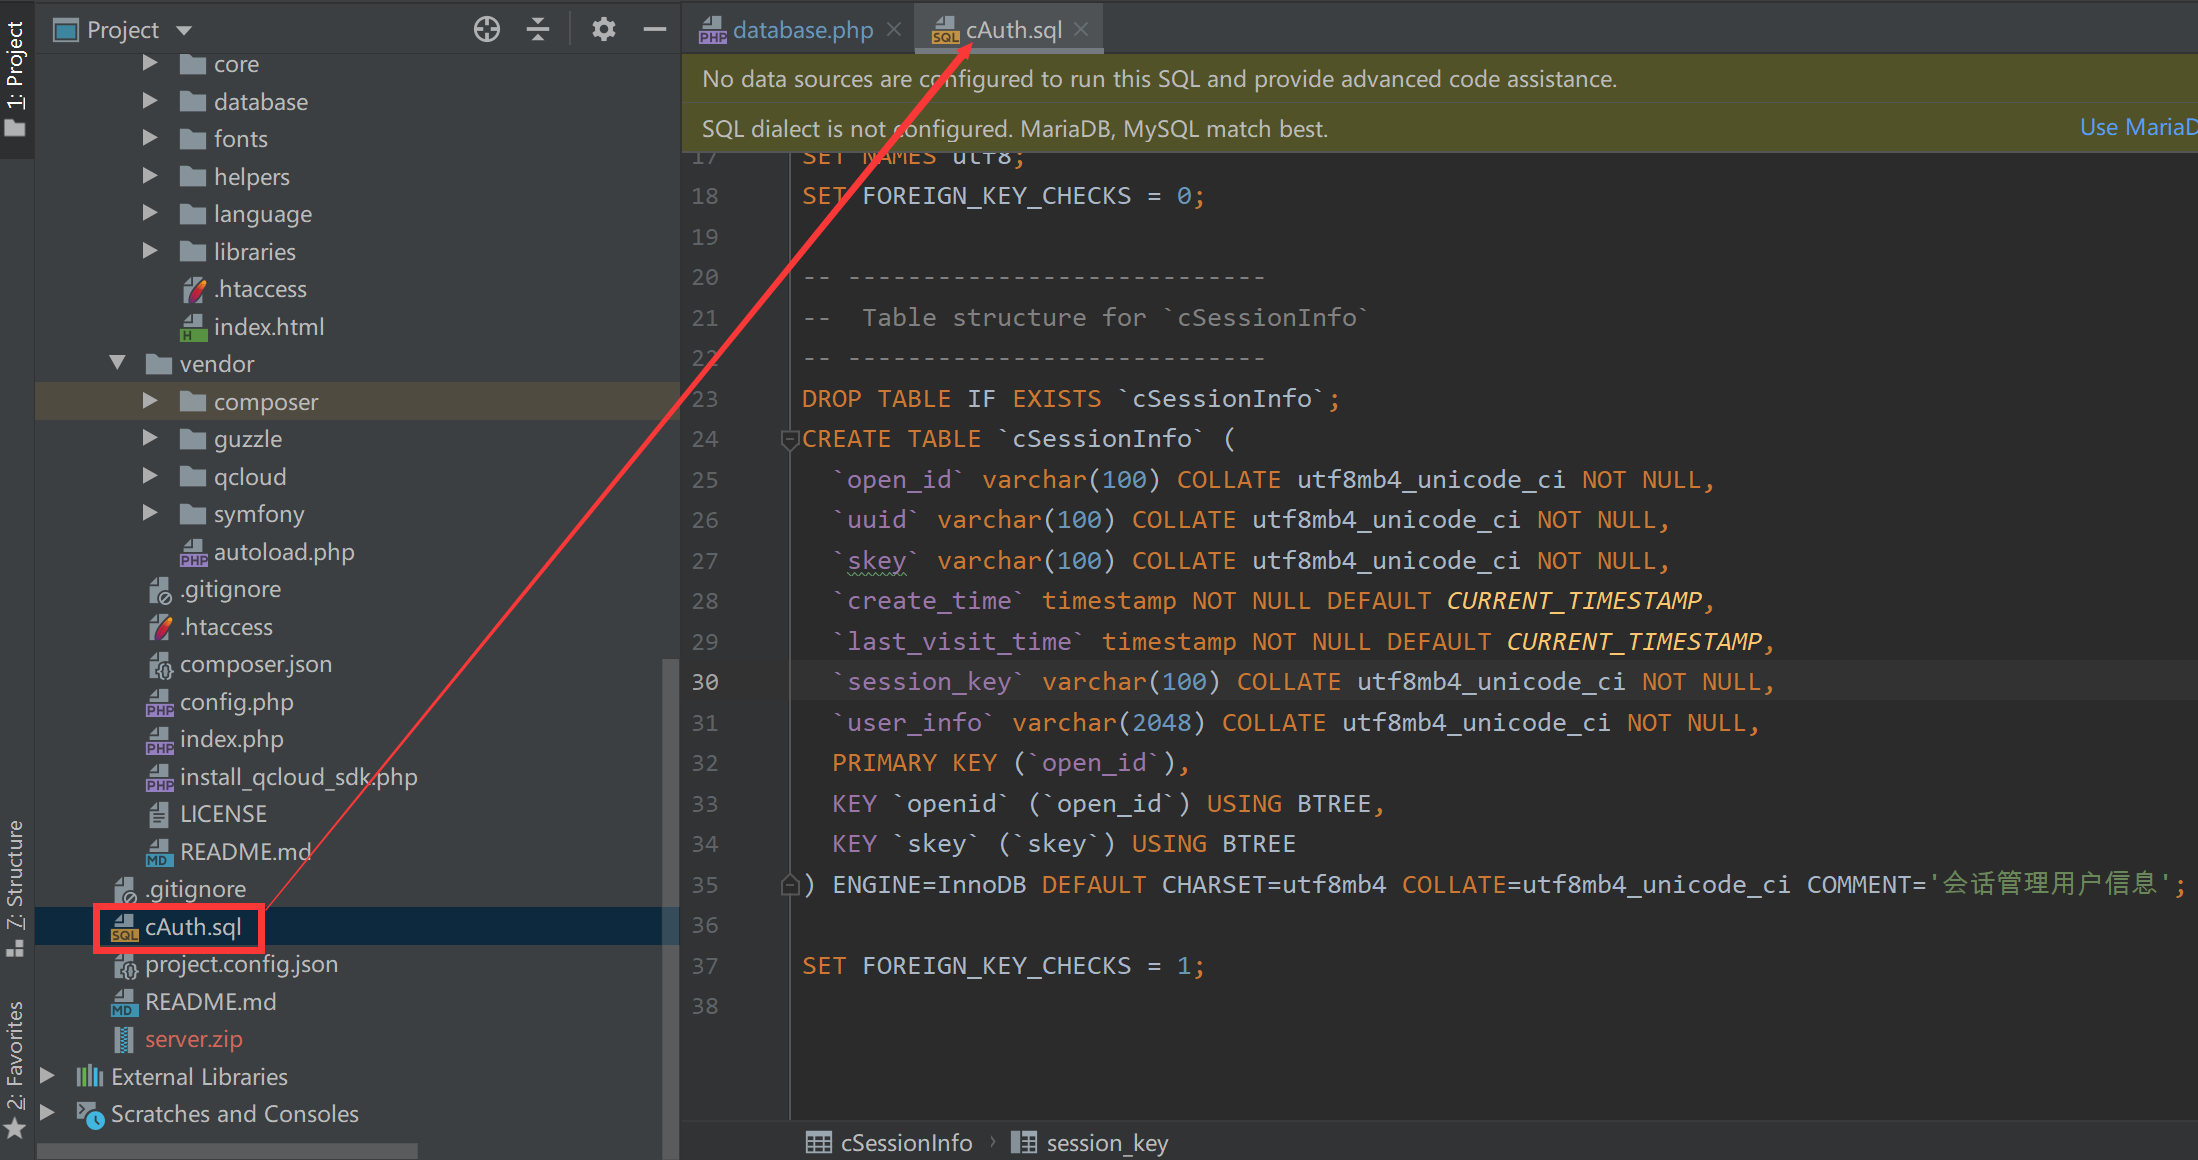This screenshot has height=1160, width=2198.
Task: Select .gitignore above cAuth.sql
Action: [180, 889]
